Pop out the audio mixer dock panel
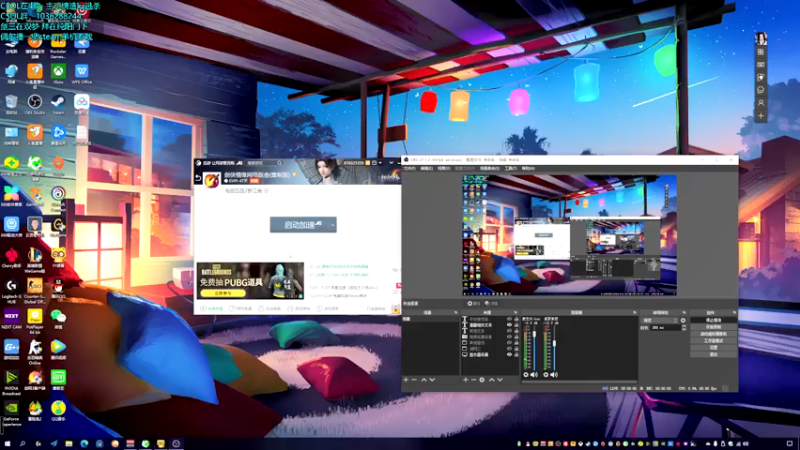The image size is (800, 450). (x=634, y=312)
